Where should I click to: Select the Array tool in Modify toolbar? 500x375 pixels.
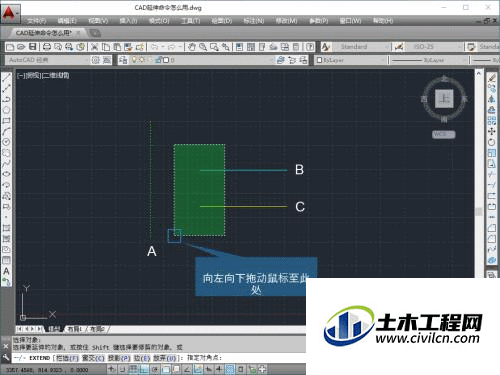(492, 121)
